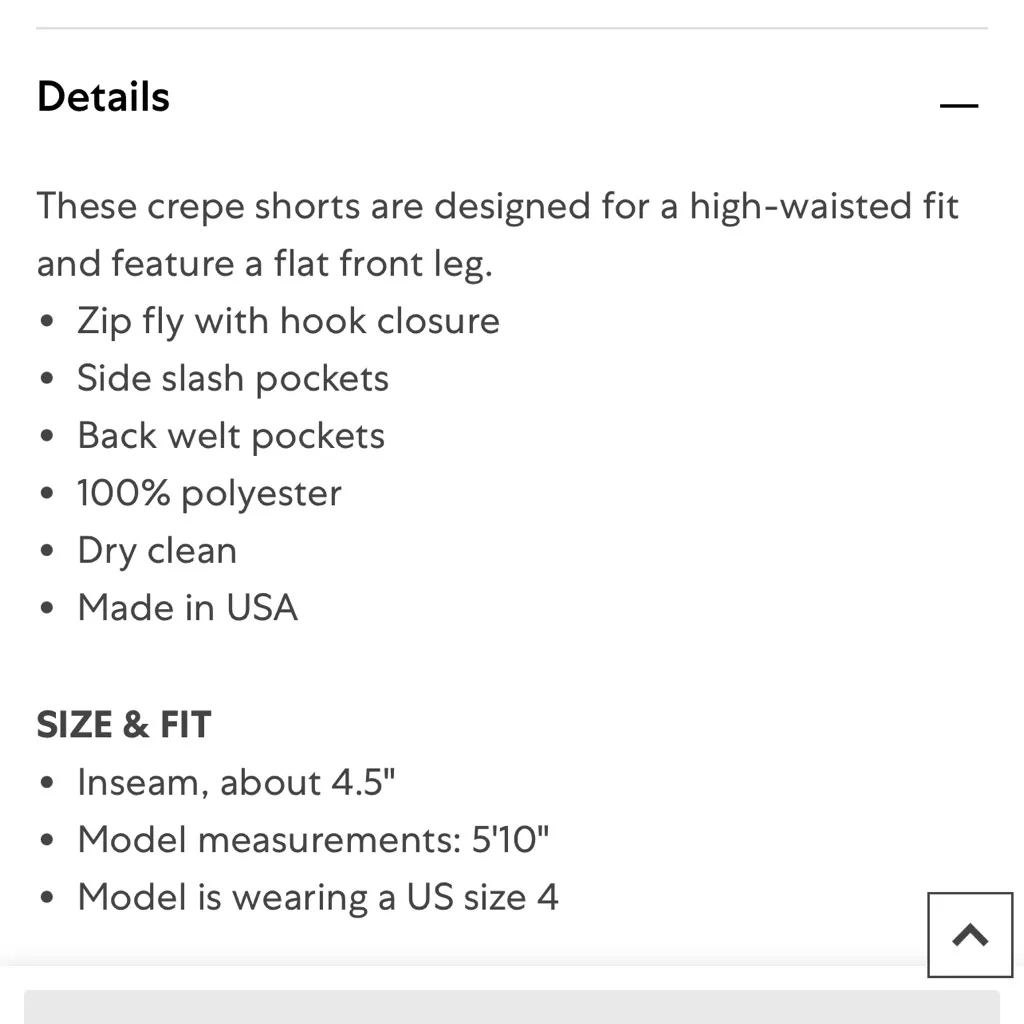Click the "Model measurements: 5'10"" text
The image size is (1024, 1024).
pos(313,839)
